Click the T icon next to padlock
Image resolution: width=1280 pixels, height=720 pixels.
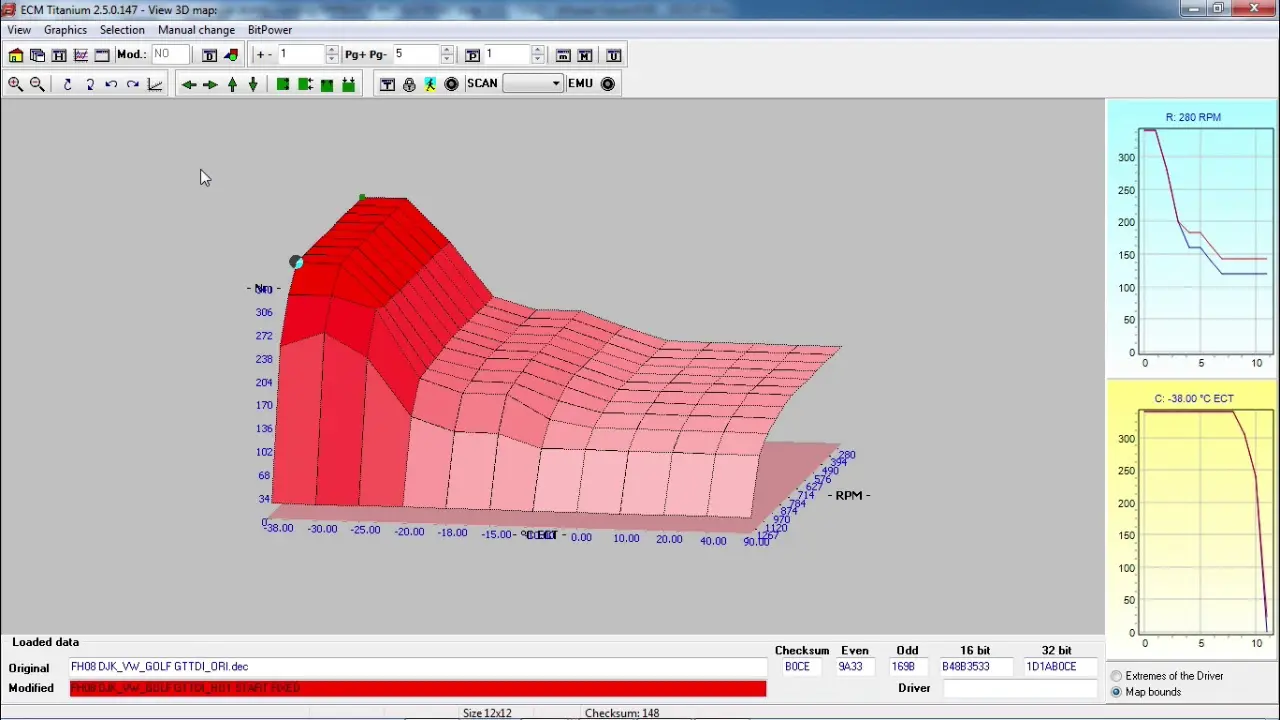click(x=387, y=84)
